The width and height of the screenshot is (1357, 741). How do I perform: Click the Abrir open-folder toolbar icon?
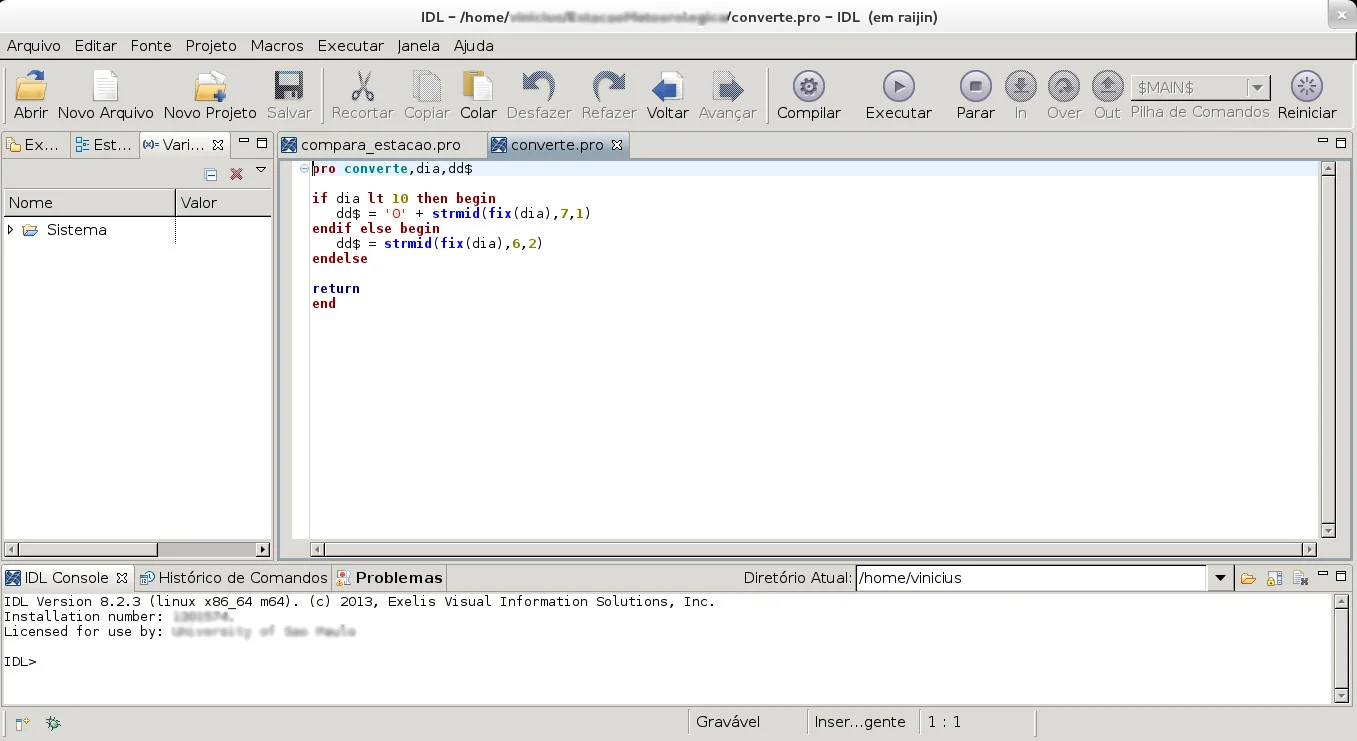click(31, 87)
